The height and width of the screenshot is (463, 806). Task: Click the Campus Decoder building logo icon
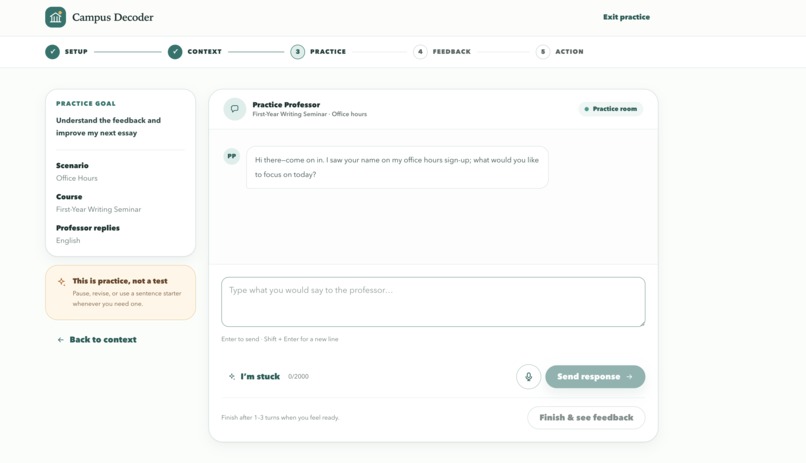coord(56,17)
